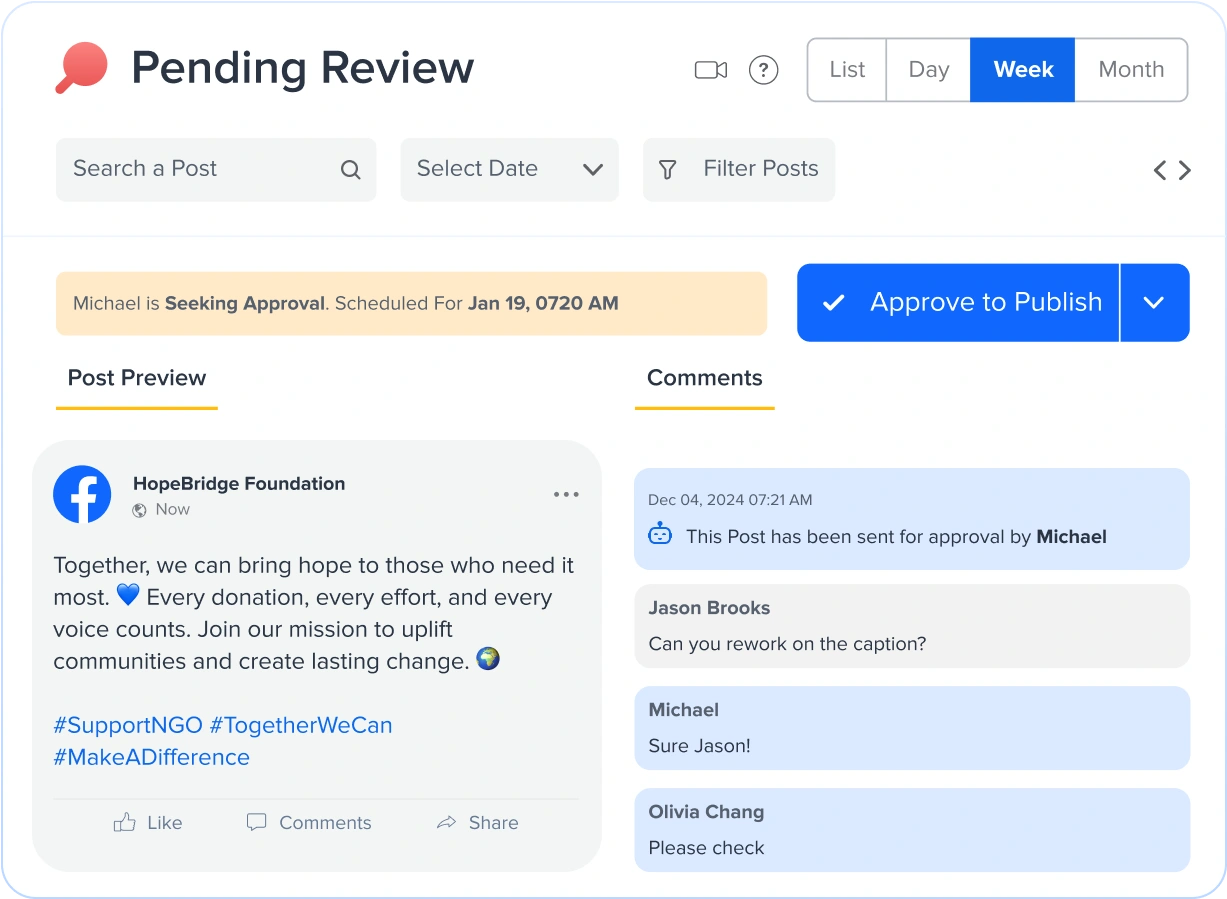Open the ellipsis menu on HopeBridge post
This screenshot has width=1227, height=899.
[x=566, y=494]
